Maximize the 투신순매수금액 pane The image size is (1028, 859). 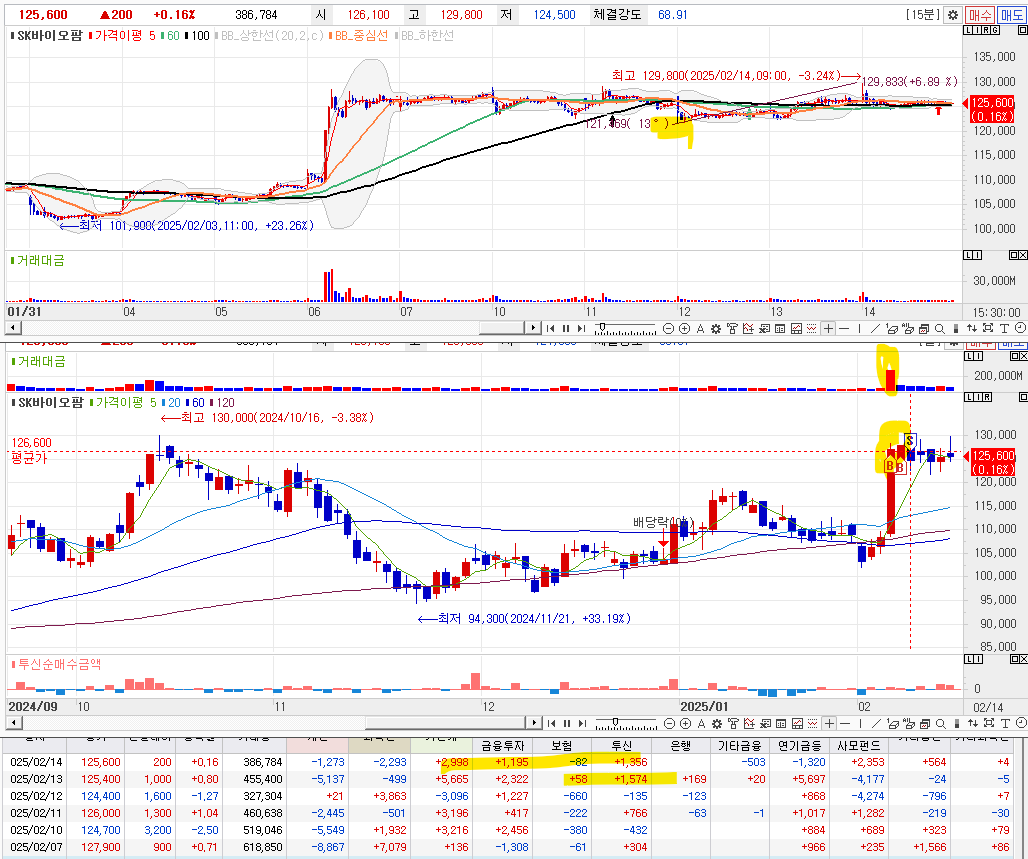(x=1014, y=658)
